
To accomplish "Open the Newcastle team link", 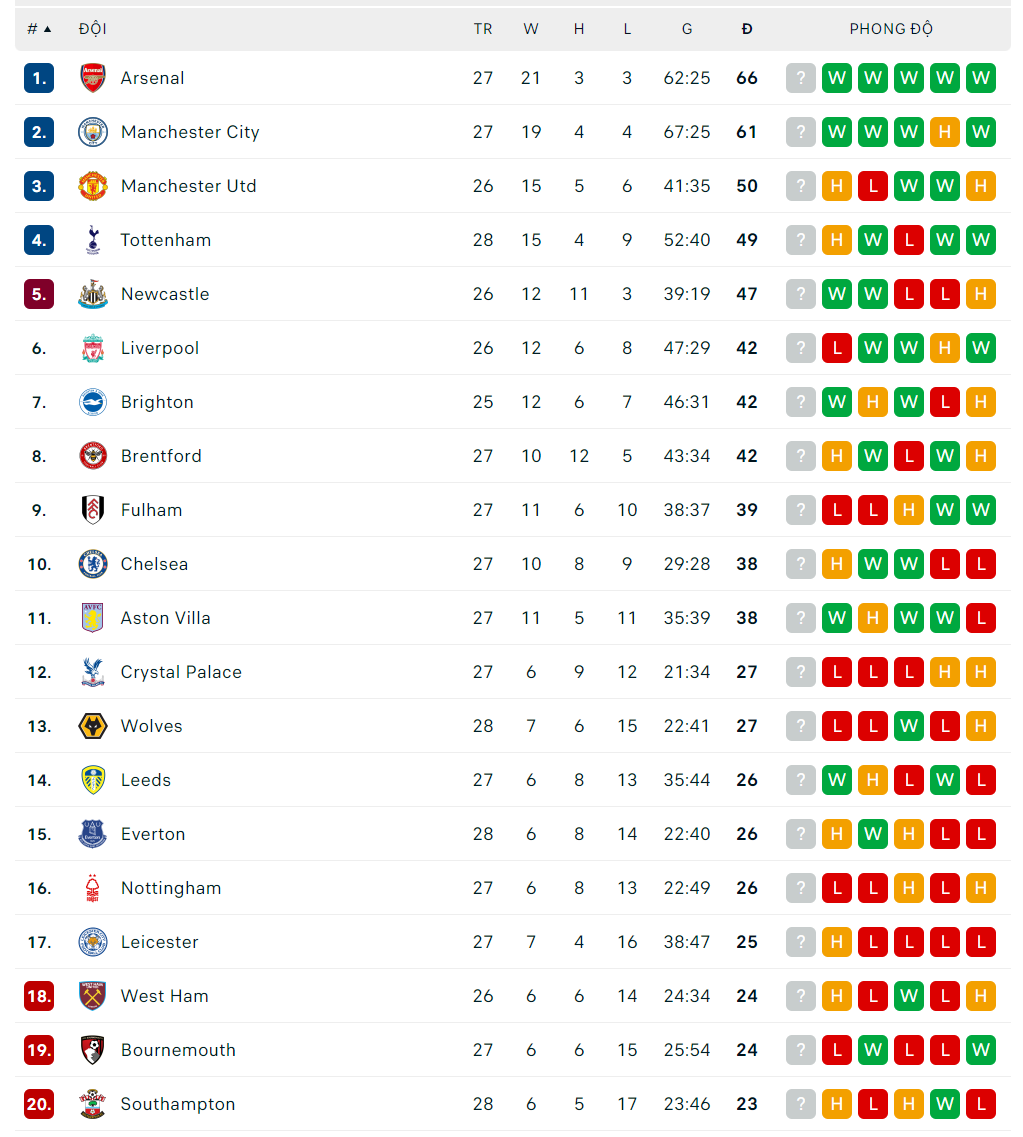I will pos(165,294).
